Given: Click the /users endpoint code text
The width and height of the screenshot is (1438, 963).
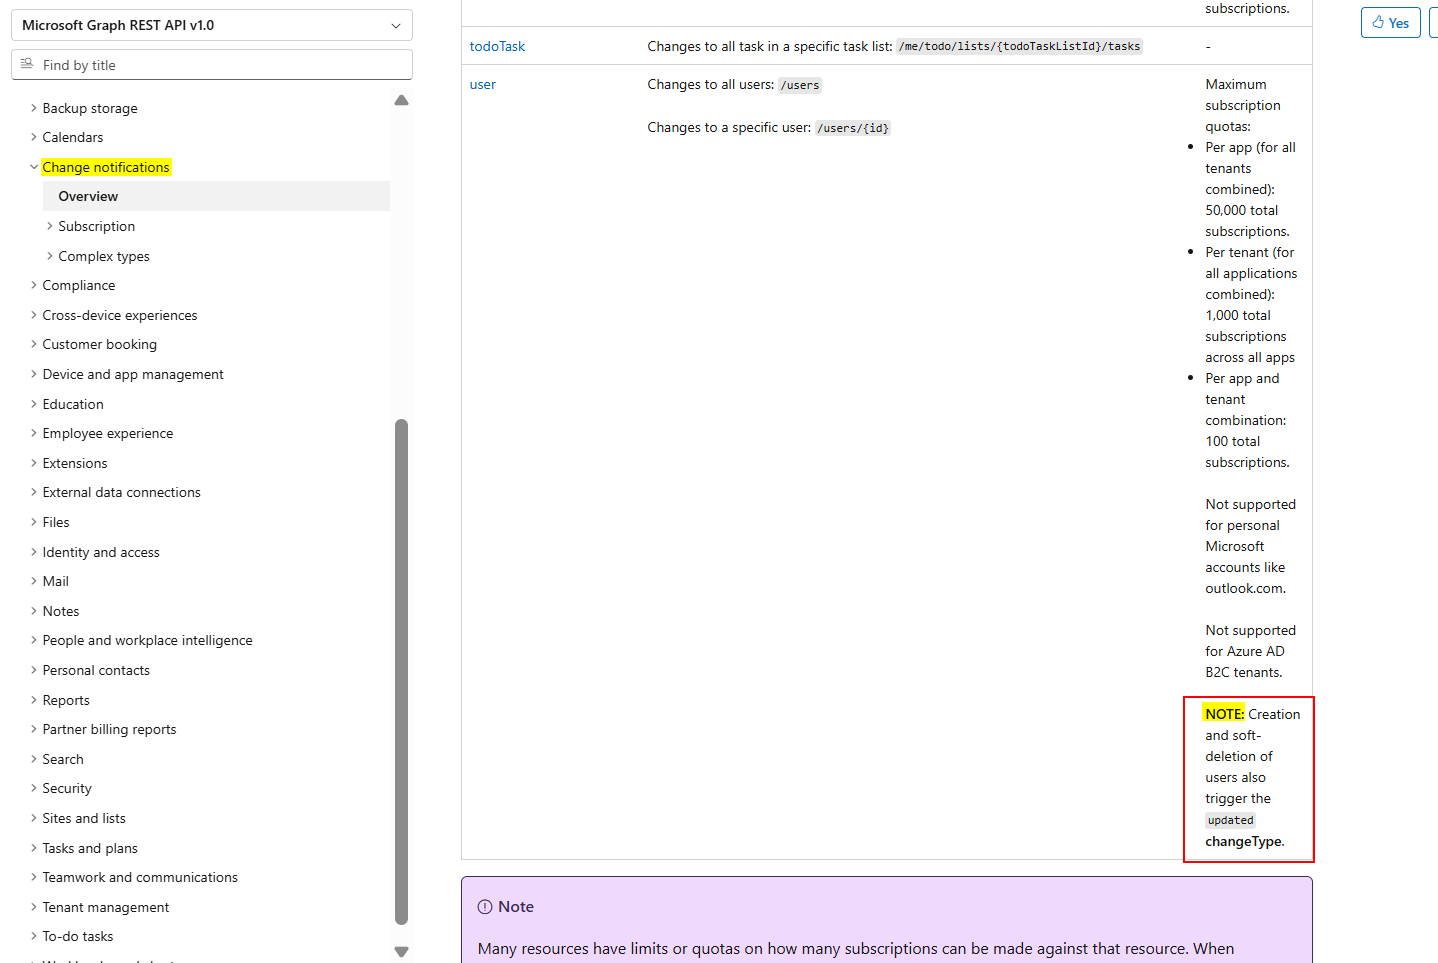Looking at the screenshot, I should pos(800,85).
